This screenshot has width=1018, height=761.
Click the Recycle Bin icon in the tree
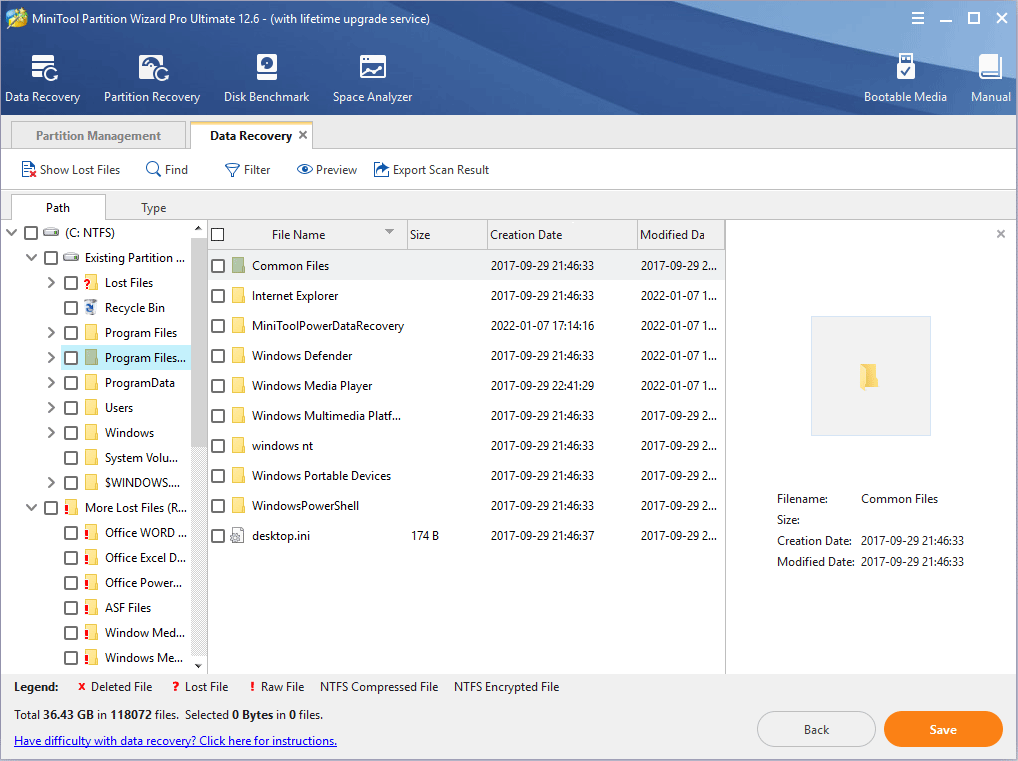(x=91, y=308)
